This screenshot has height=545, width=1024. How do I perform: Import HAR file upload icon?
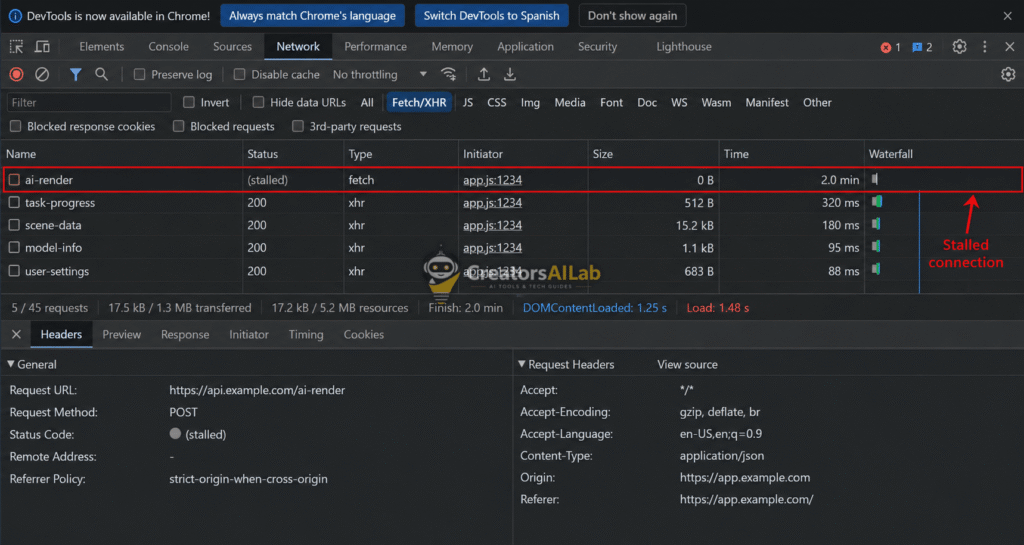[483, 74]
